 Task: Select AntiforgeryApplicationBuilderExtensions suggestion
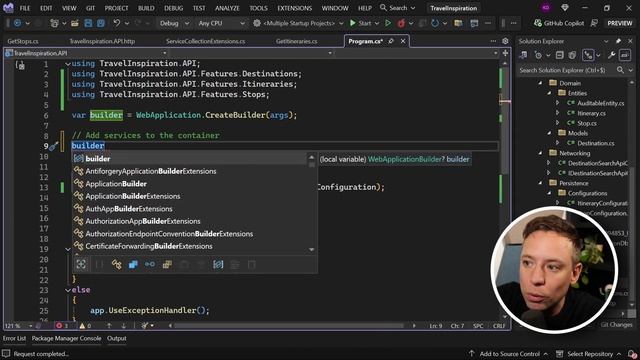pyautogui.click(x=190, y=171)
